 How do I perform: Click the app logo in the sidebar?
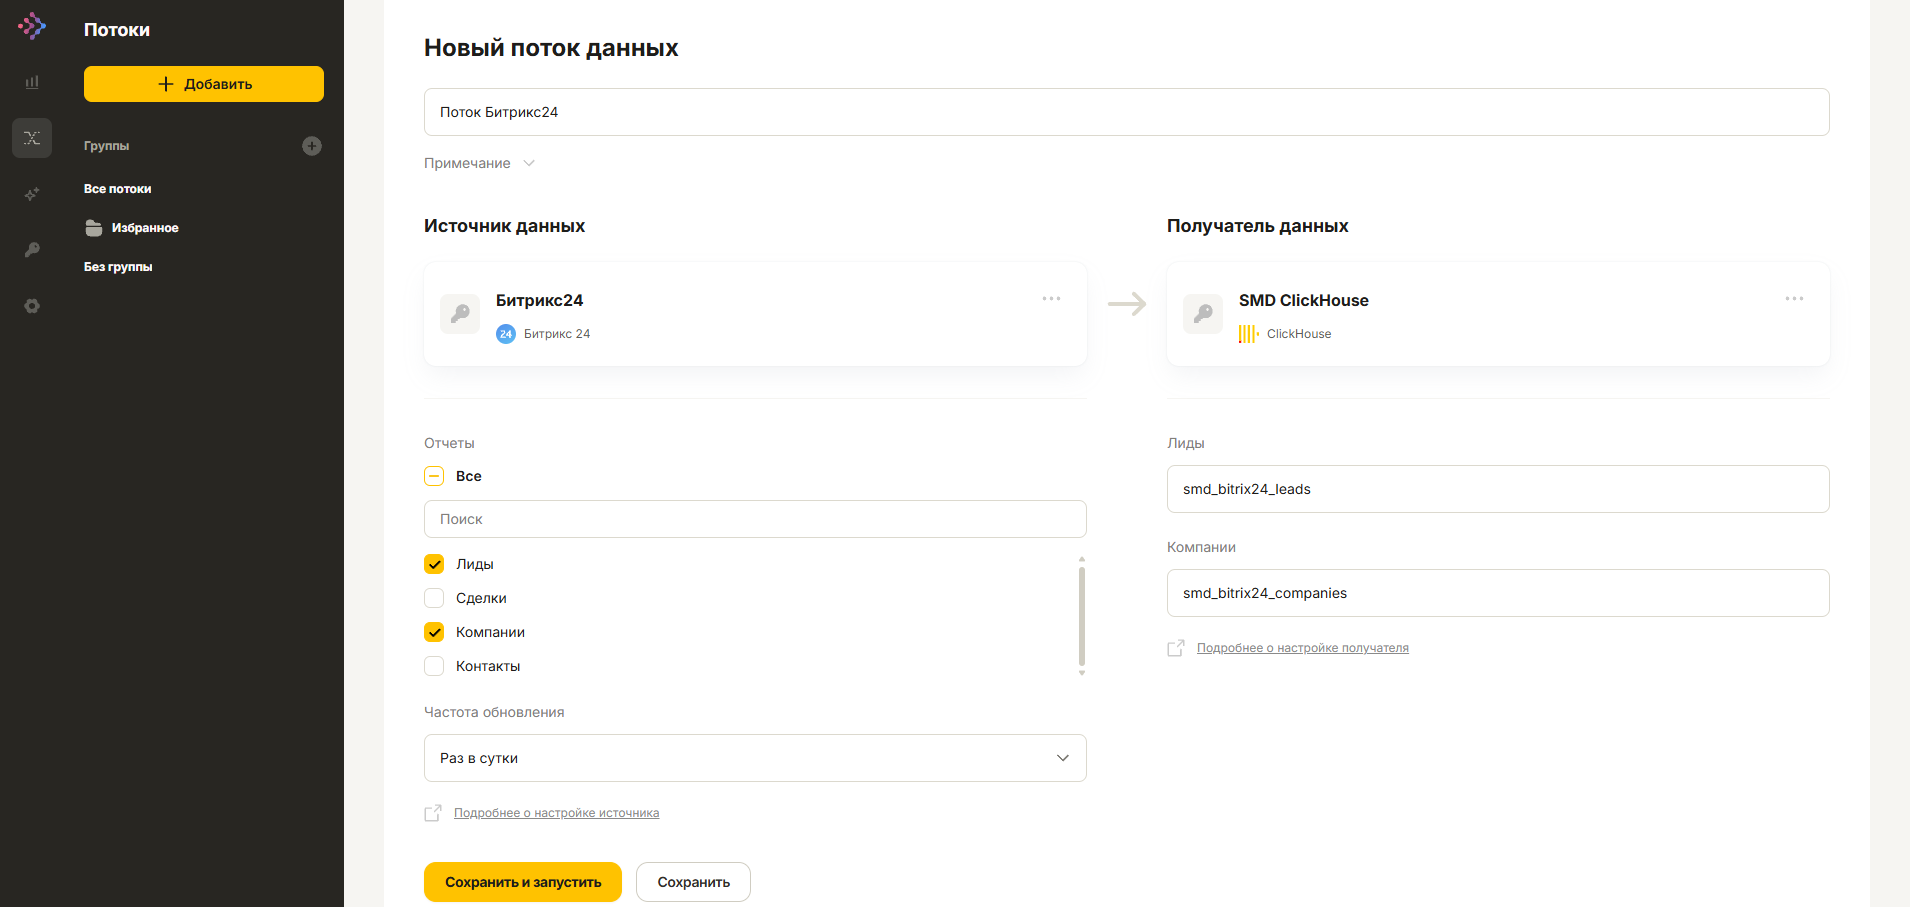[32, 26]
